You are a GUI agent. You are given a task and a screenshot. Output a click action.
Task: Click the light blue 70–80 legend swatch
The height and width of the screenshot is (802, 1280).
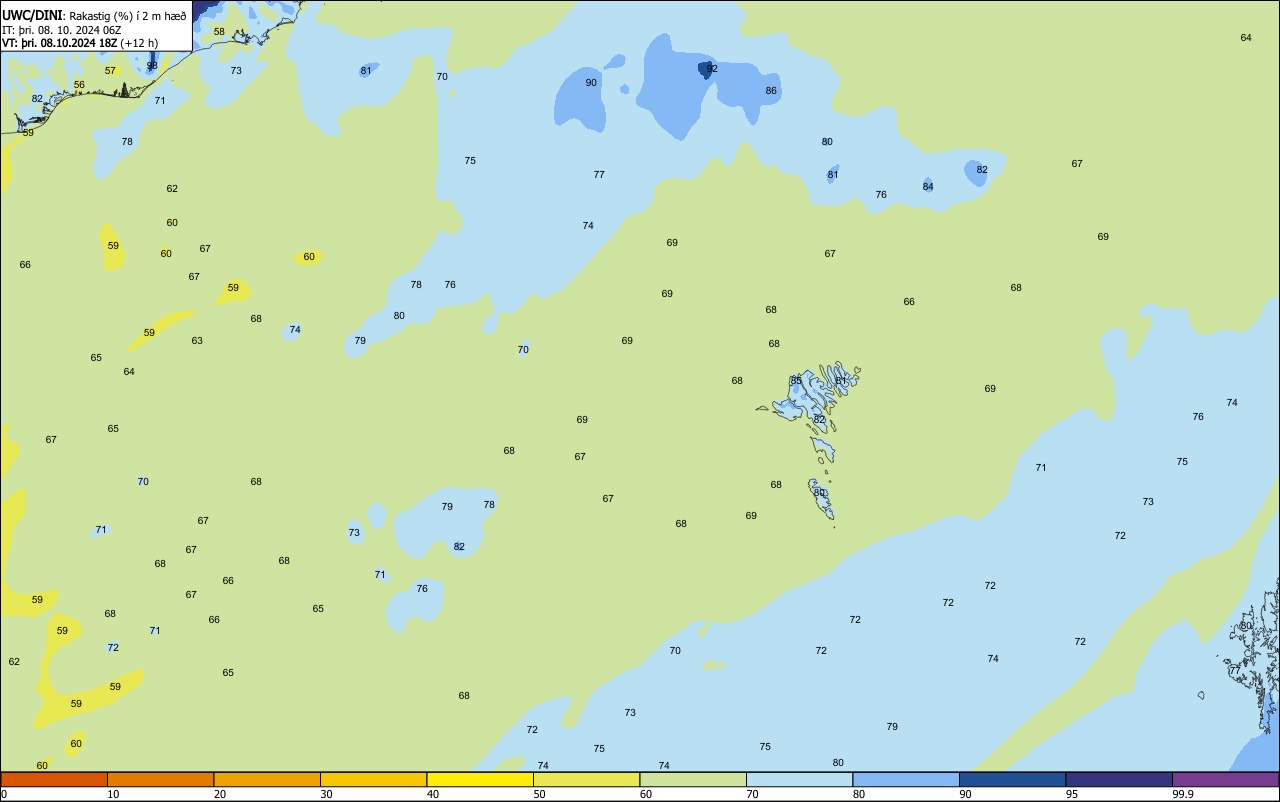799,779
